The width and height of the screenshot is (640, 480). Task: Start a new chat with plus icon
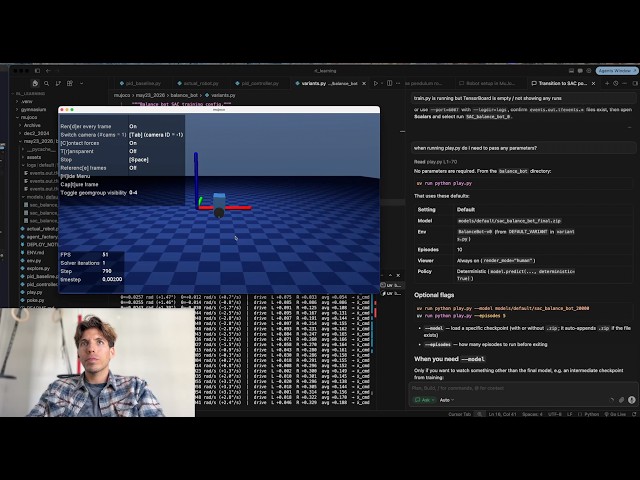click(607, 83)
